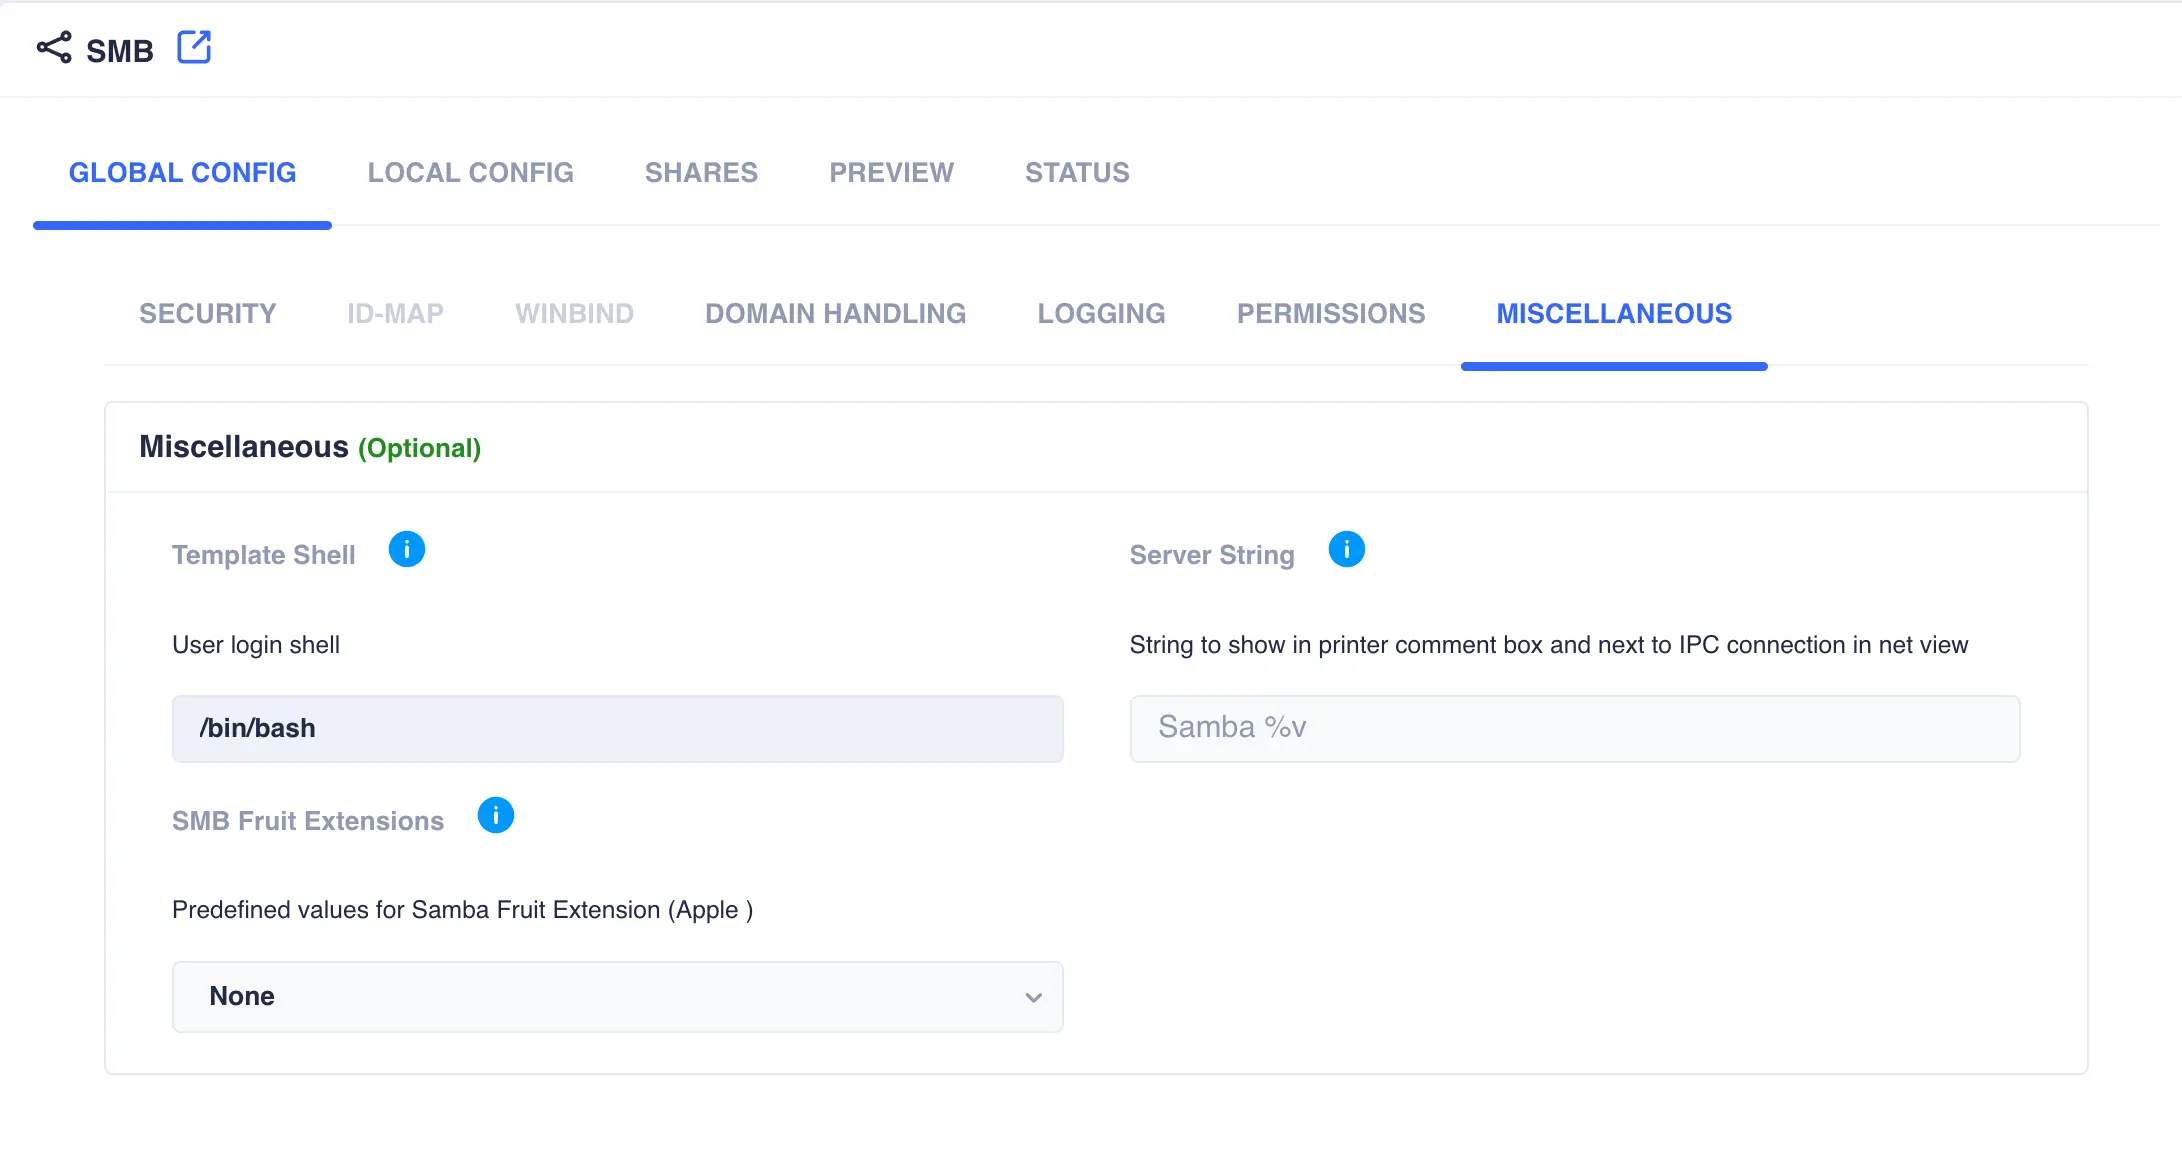The image size is (2182, 1164).
Task: Show Server String info tooltip
Action: click(1346, 549)
